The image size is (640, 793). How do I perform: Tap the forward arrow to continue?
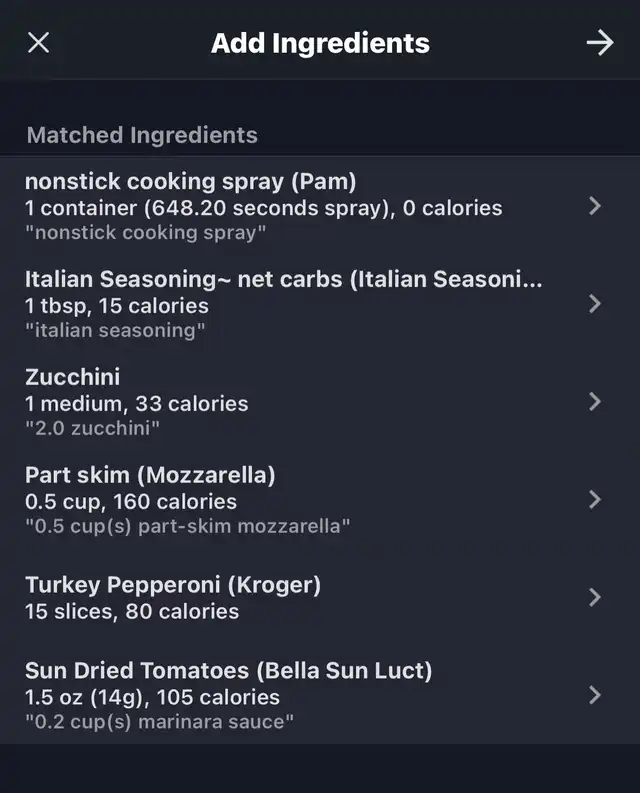(x=599, y=42)
